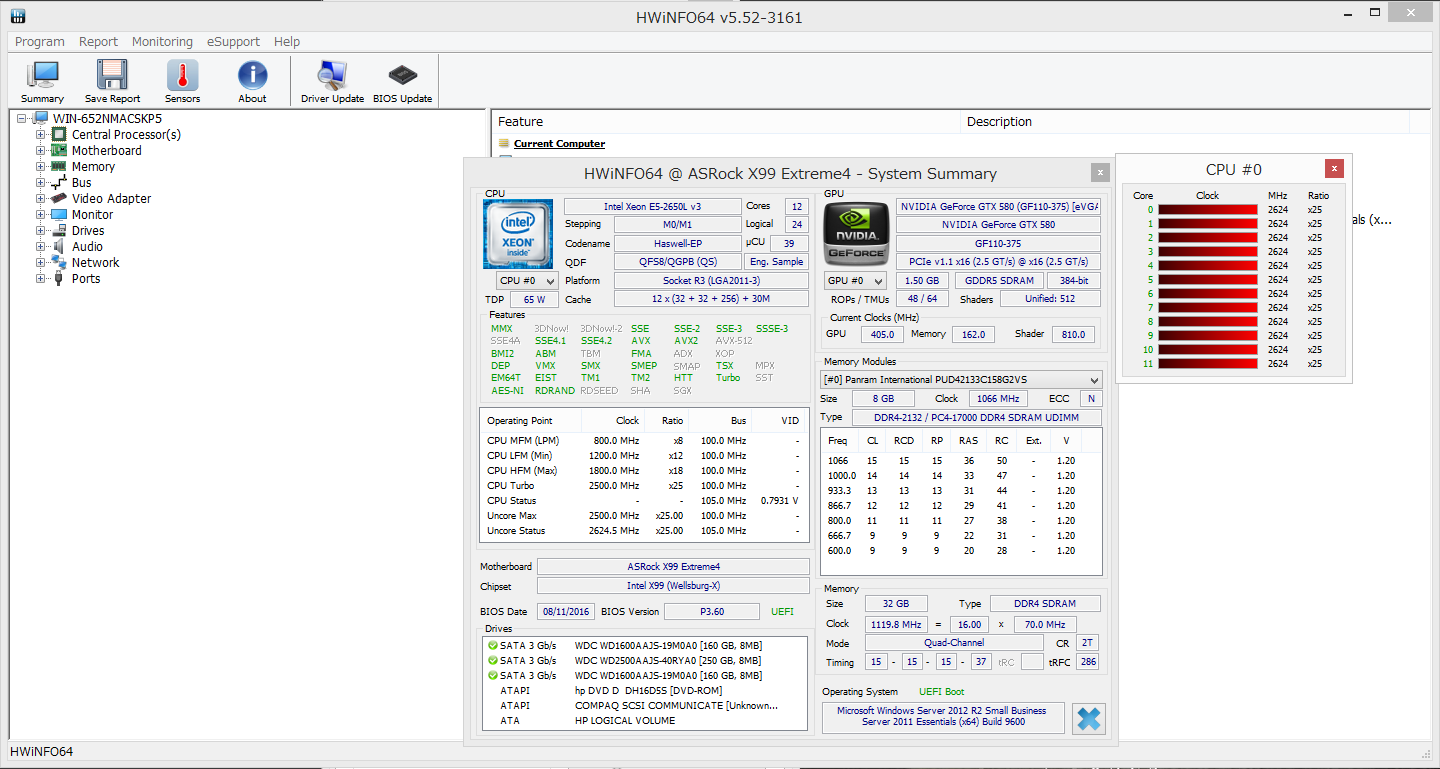Click the GDDR5 SDRAM field
Screen dimensions: 1440x769
click(998, 281)
